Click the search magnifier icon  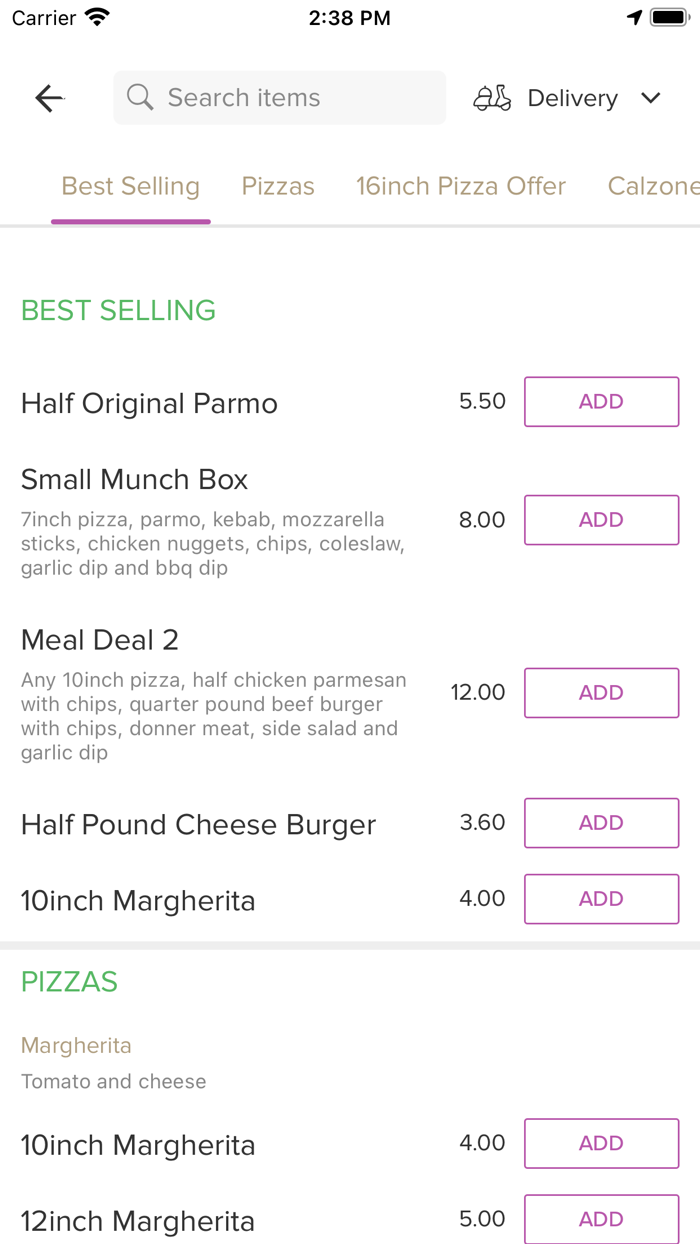tap(140, 98)
